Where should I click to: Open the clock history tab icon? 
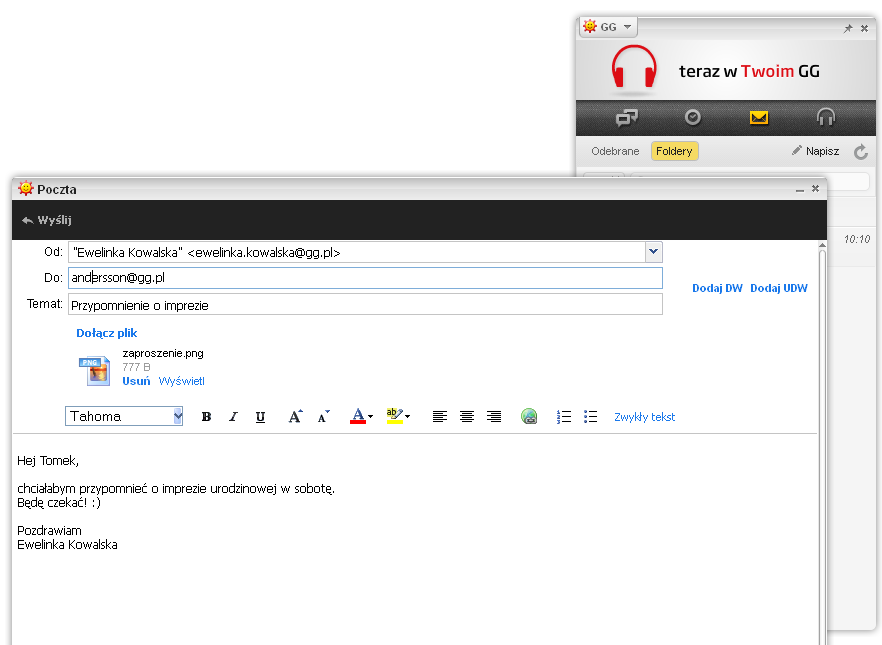tap(692, 118)
